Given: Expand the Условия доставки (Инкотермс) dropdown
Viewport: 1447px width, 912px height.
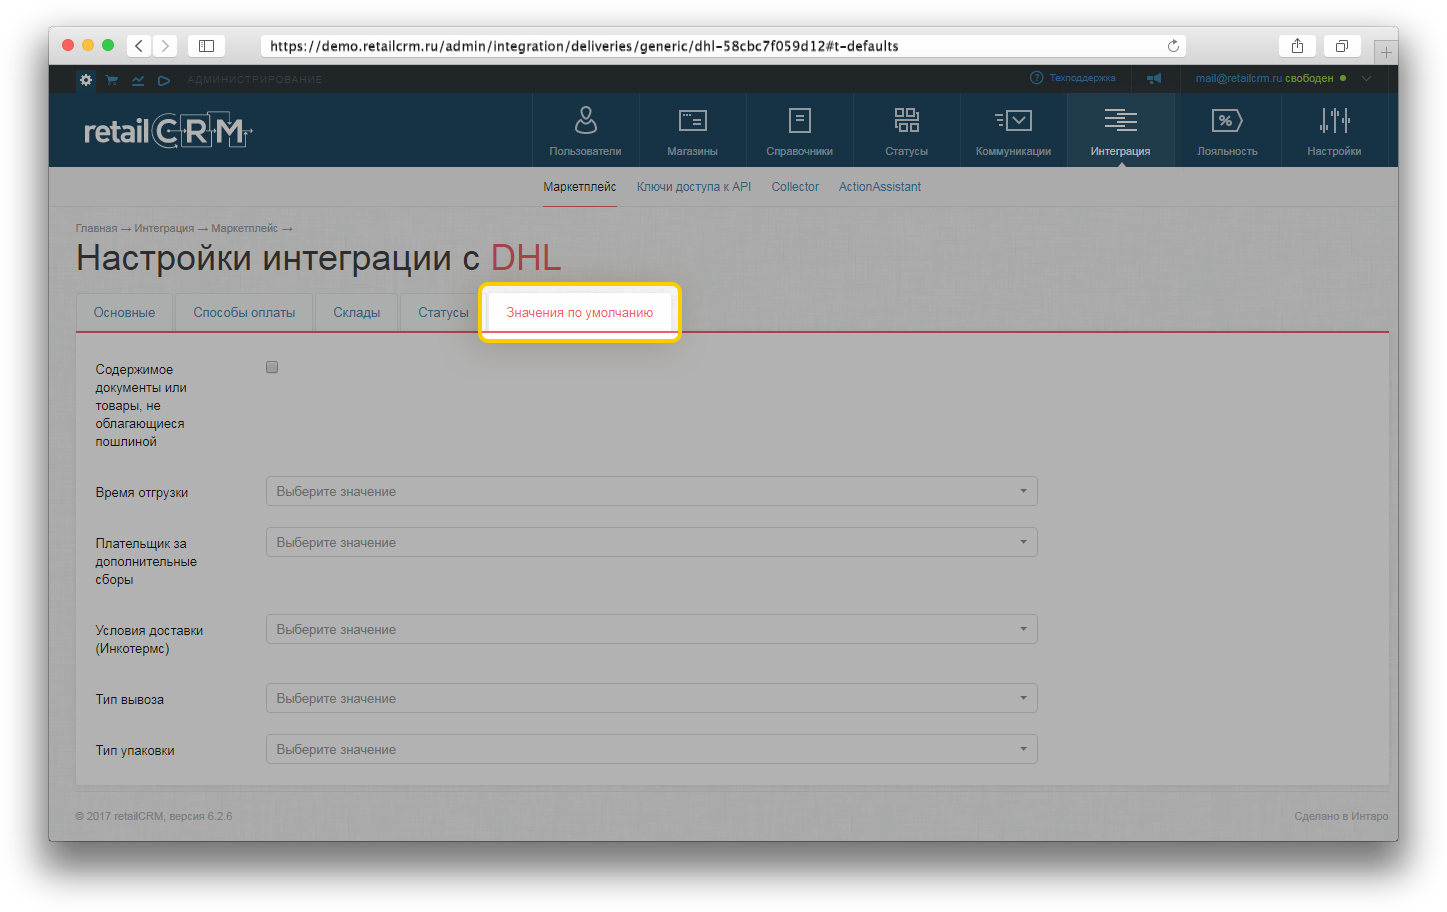Looking at the screenshot, I should coord(651,629).
